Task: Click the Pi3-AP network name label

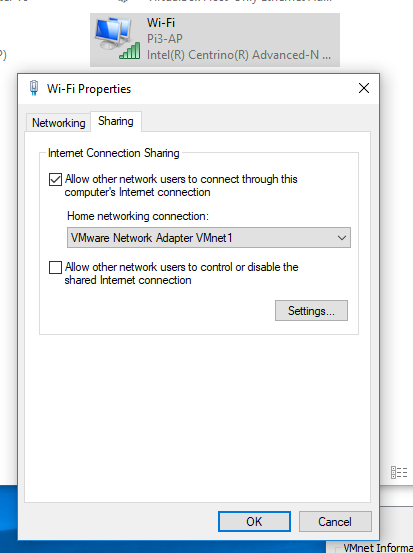Action: 165,39
